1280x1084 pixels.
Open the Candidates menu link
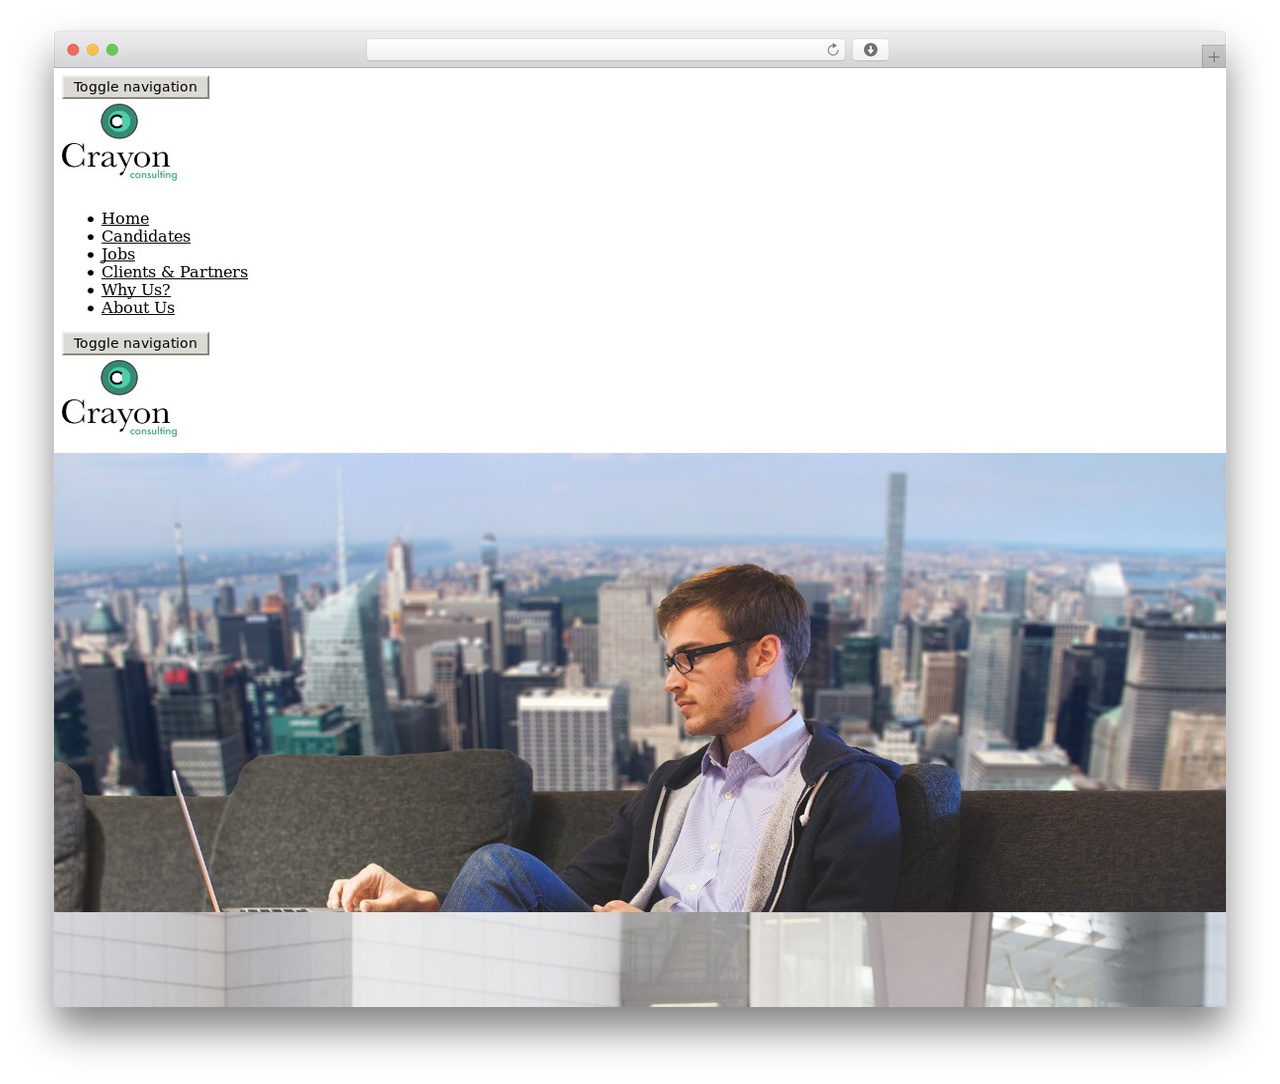pyautogui.click(x=146, y=236)
